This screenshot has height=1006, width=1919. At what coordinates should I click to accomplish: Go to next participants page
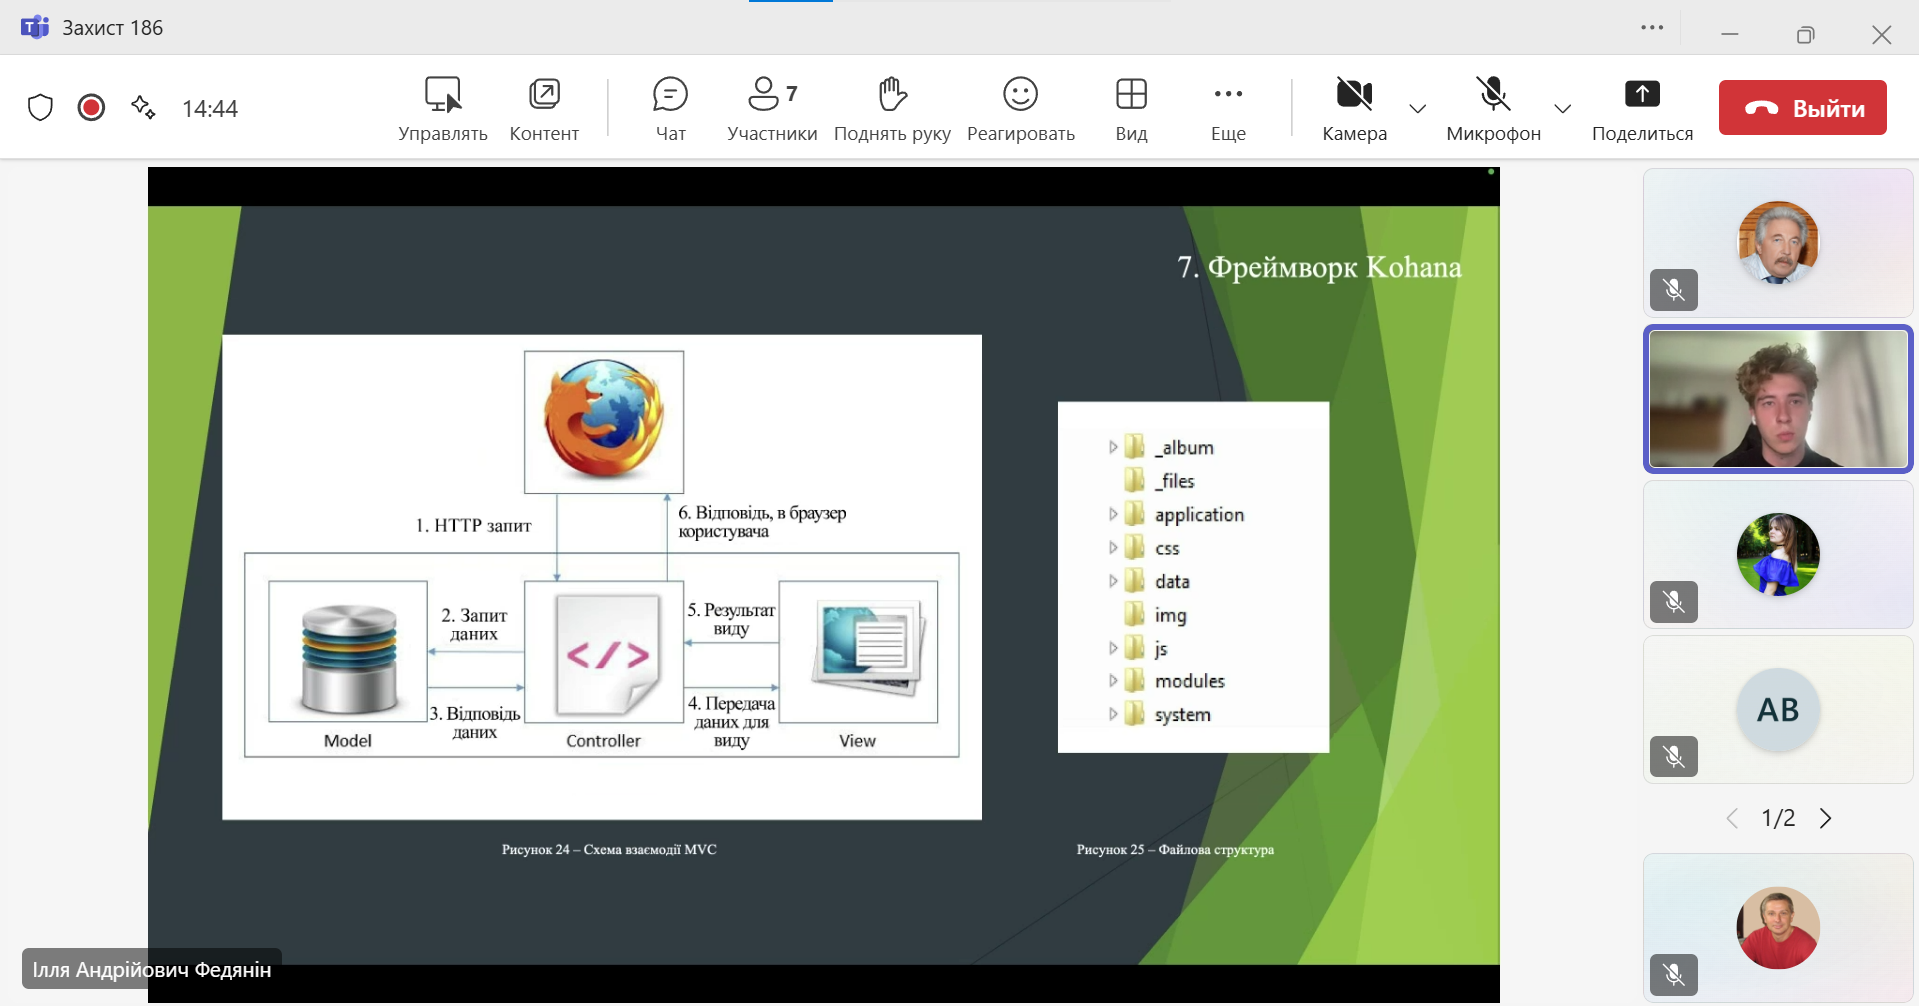pyautogui.click(x=1826, y=818)
